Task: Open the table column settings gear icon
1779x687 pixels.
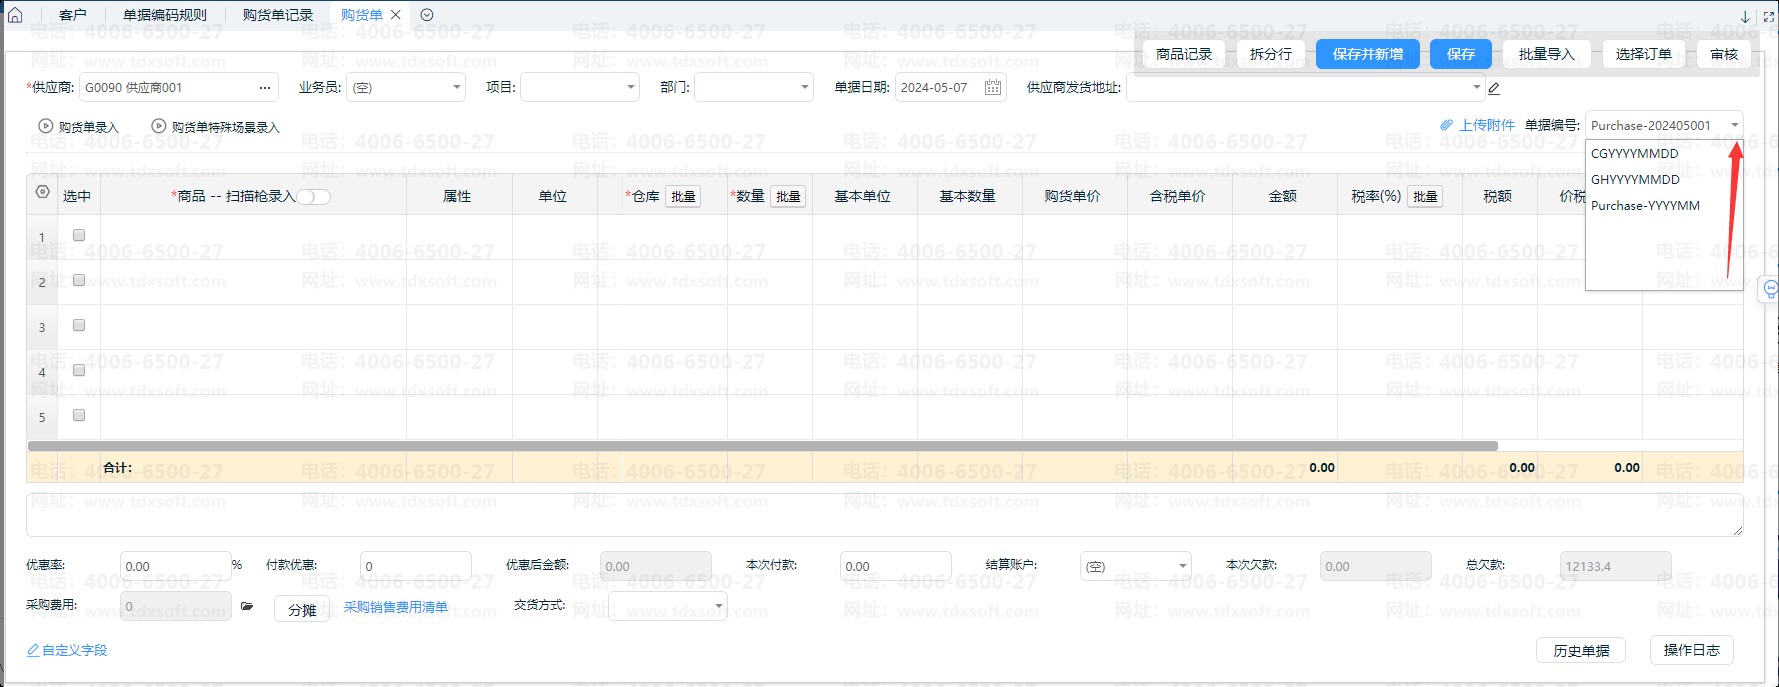Action: click(42, 192)
